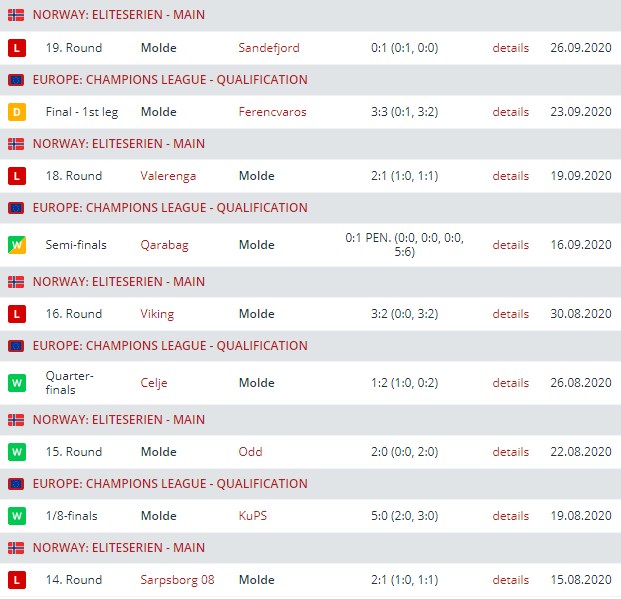Click the red L badge for the Viking match
Screen dimensions: 621x599
tap(16, 314)
